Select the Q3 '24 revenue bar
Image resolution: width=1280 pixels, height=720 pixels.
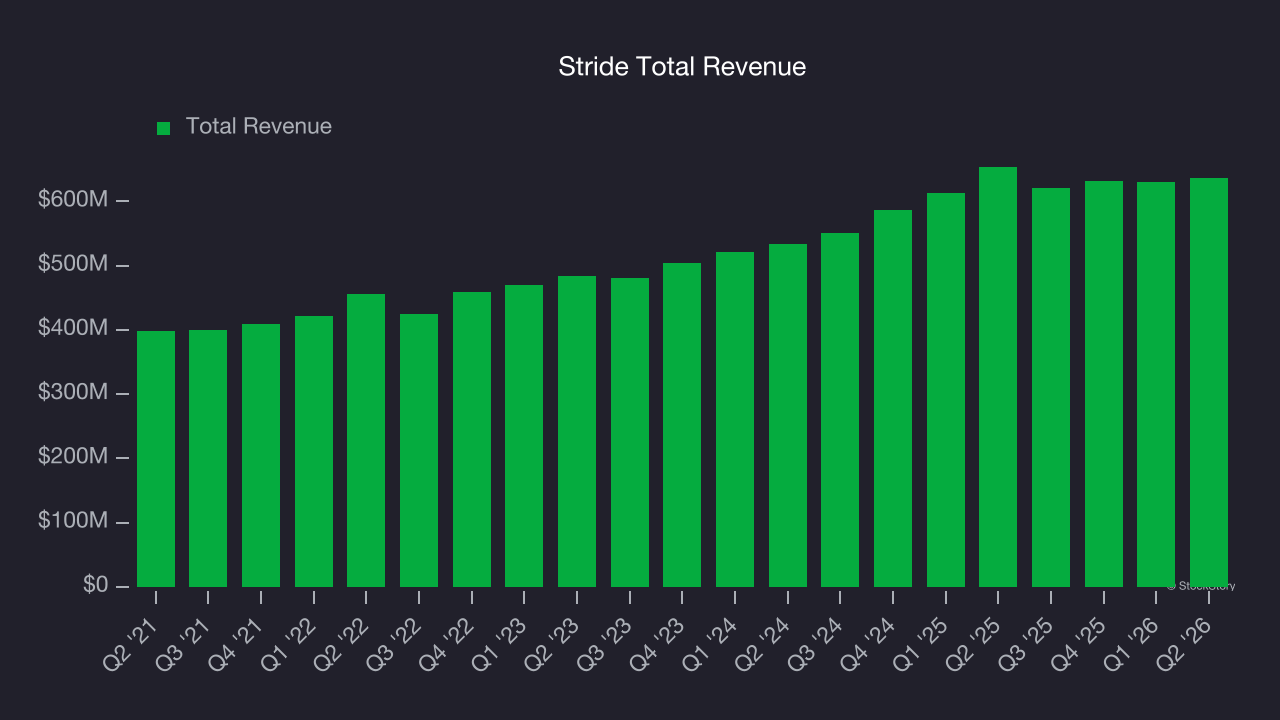click(x=840, y=410)
